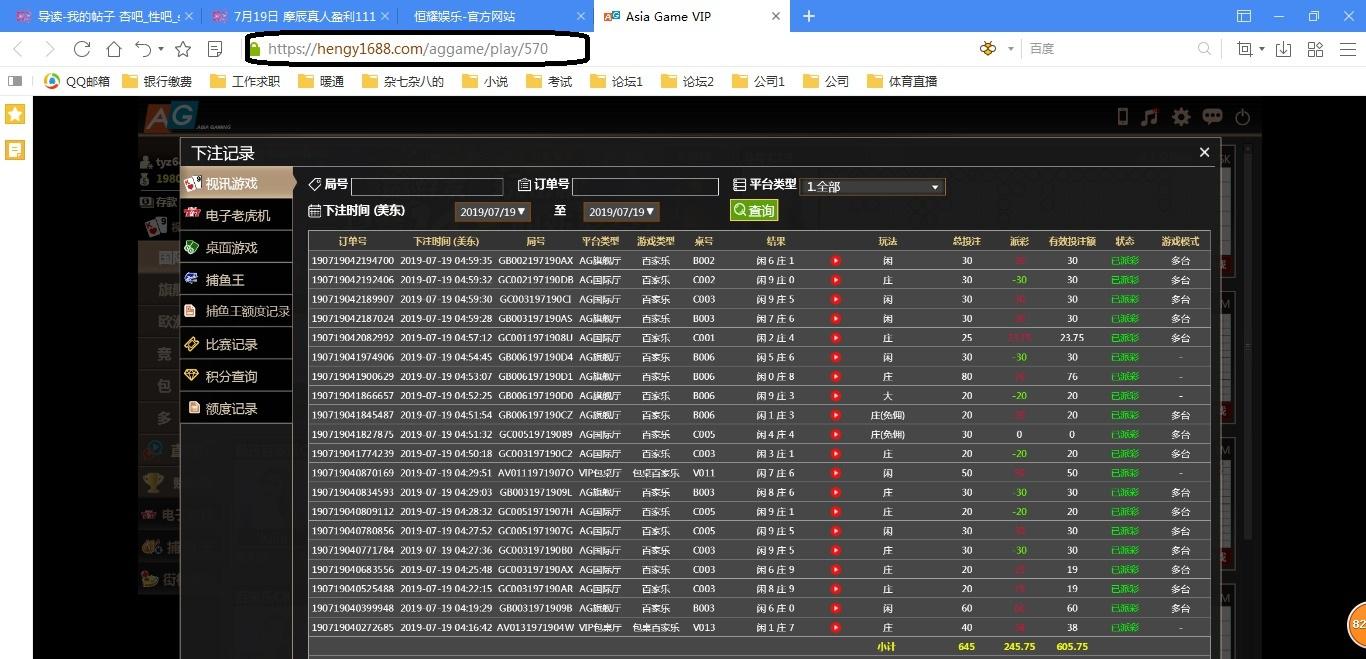The height and width of the screenshot is (659, 1366).
Task: Open 比赛记录 tab
Action: (237, 344)
